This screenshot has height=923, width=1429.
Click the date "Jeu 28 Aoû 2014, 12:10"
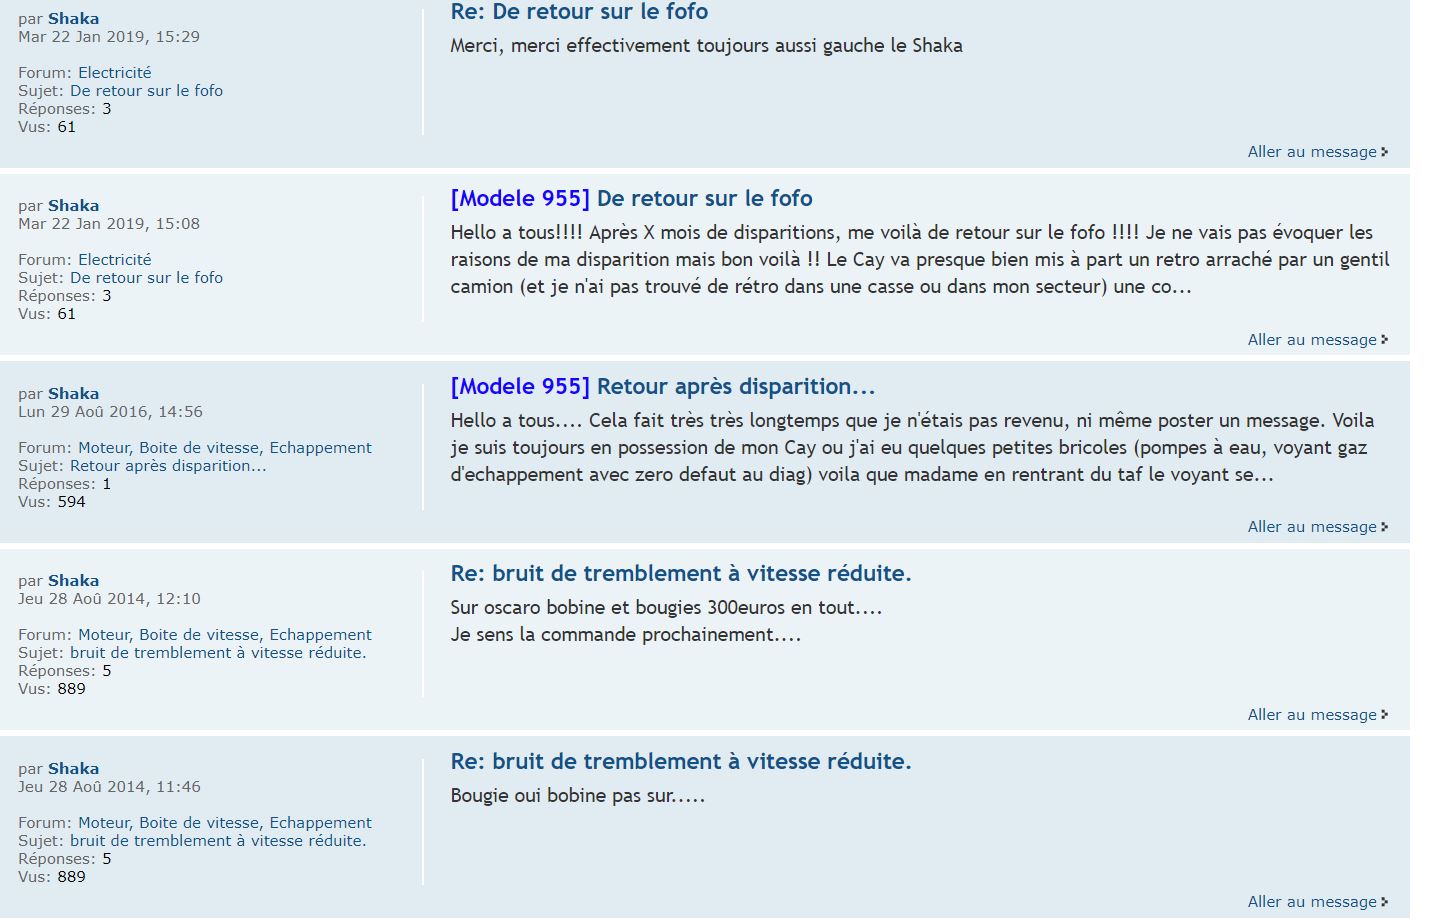(109, 599)
